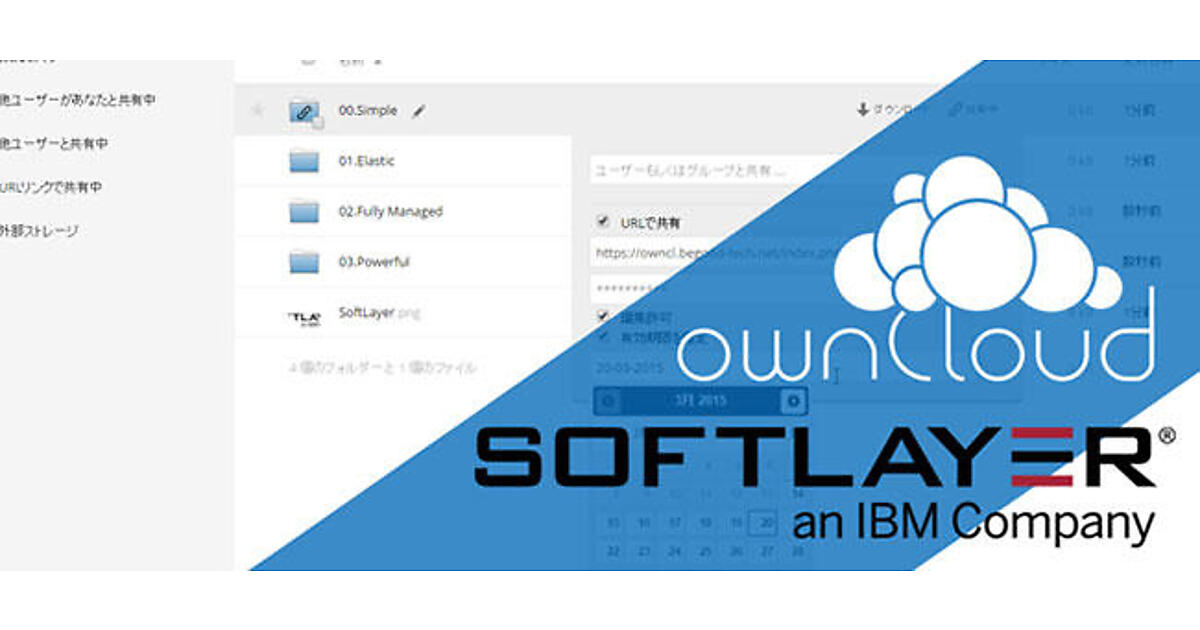Click the rename pencil next to 00.Simple
This screenshot has height=630, width=1200.
click(x=418, y=111)
